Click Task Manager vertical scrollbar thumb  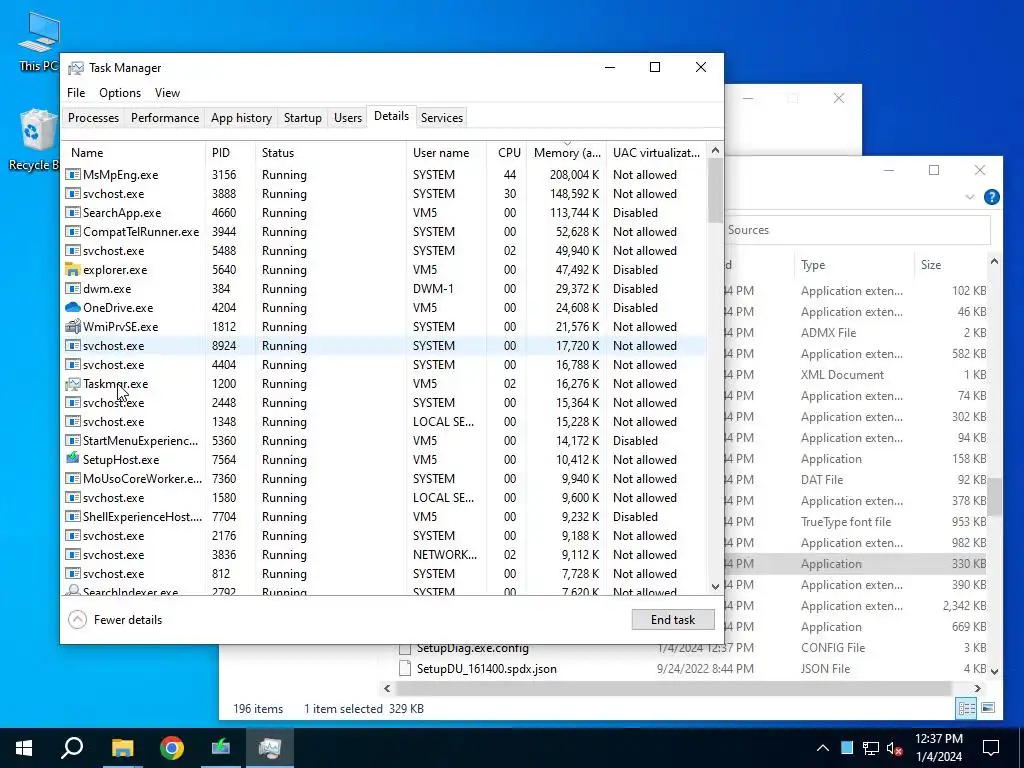coord(715,189)
